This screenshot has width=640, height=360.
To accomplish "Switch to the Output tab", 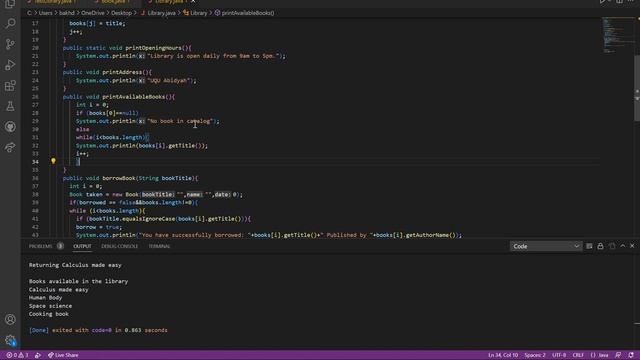I will 82,246.
